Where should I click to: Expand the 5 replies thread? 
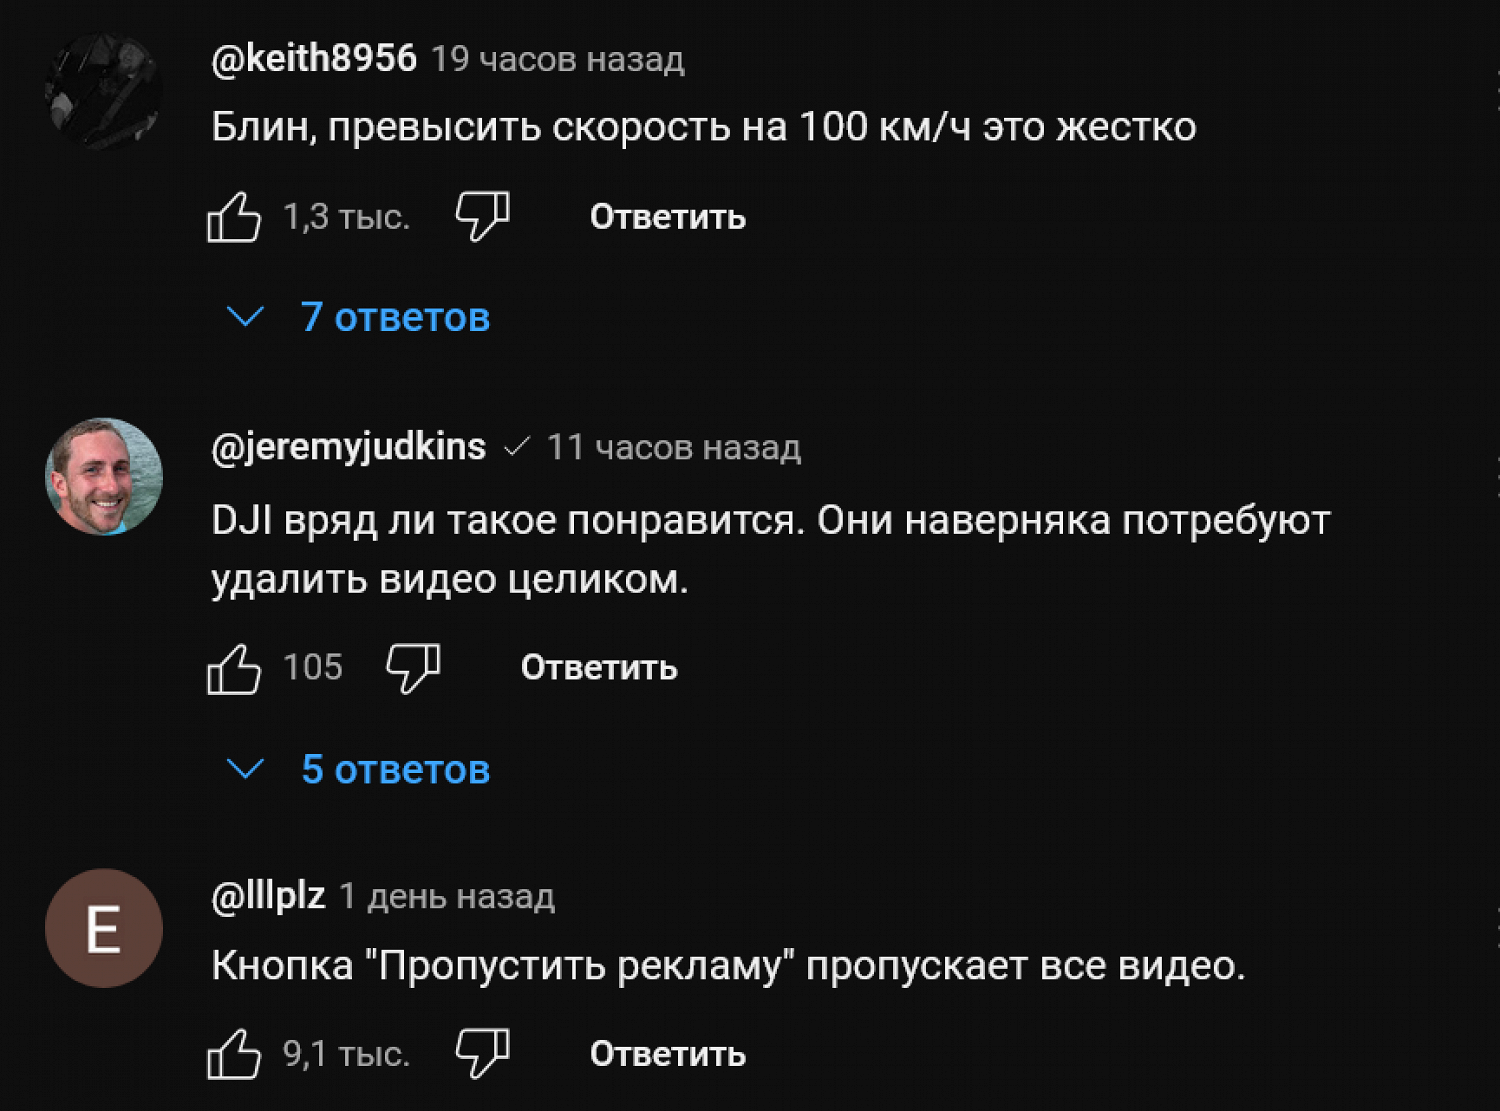coord(395,770)
